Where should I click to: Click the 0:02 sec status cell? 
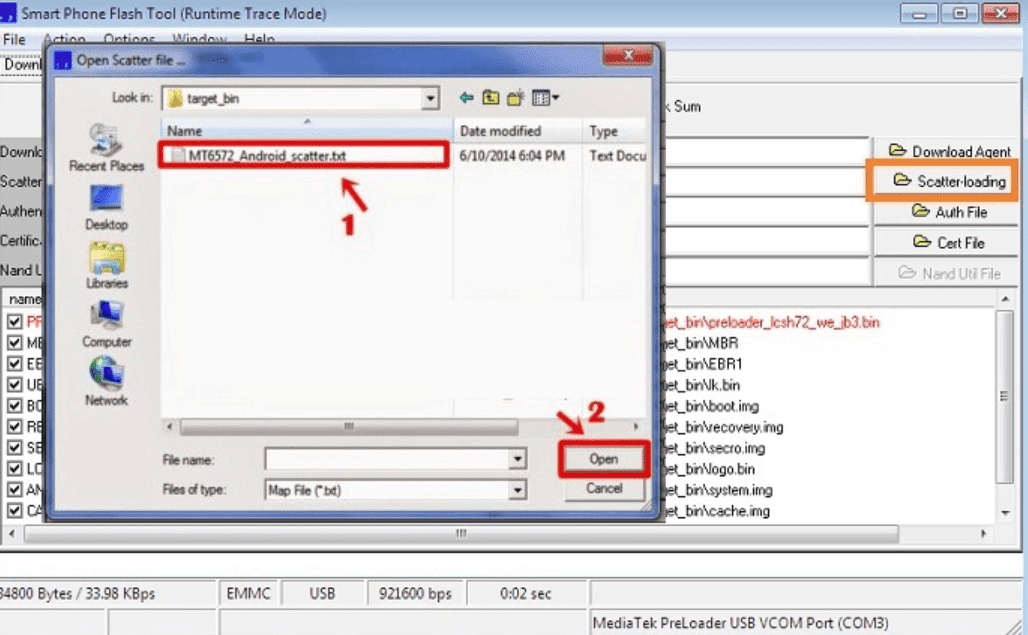[526, 594]
